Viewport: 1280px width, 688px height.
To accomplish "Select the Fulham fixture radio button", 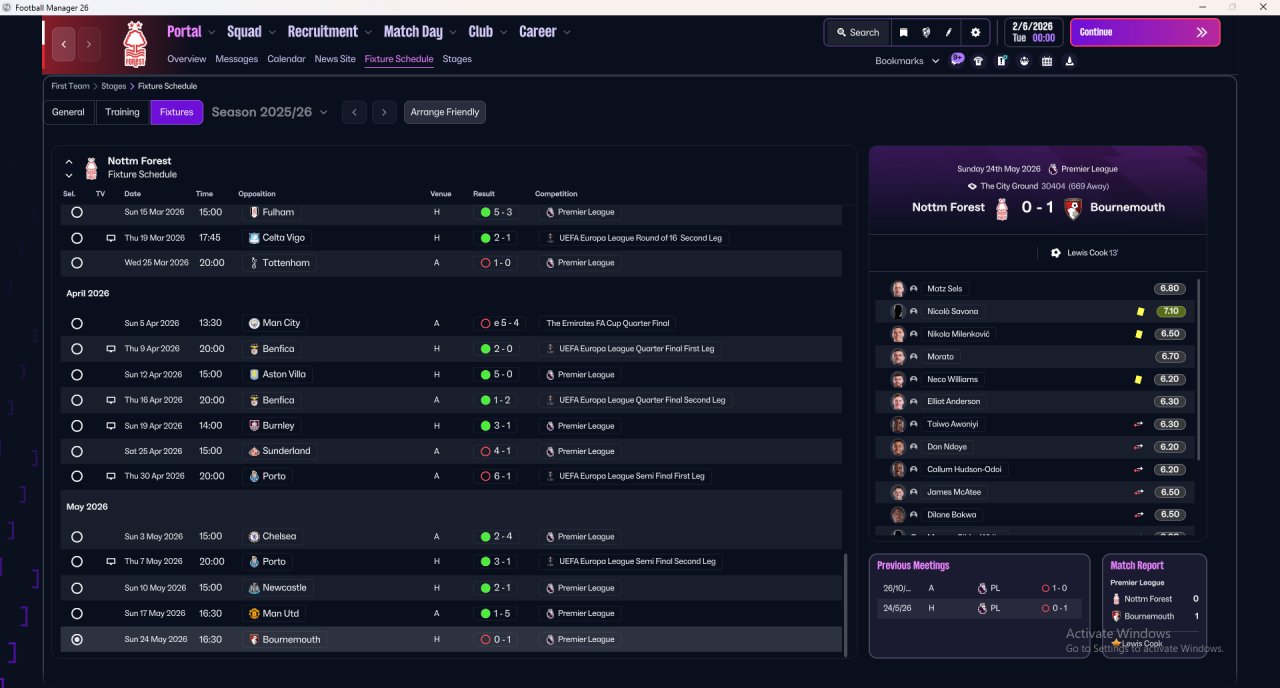I will [77, 212].
